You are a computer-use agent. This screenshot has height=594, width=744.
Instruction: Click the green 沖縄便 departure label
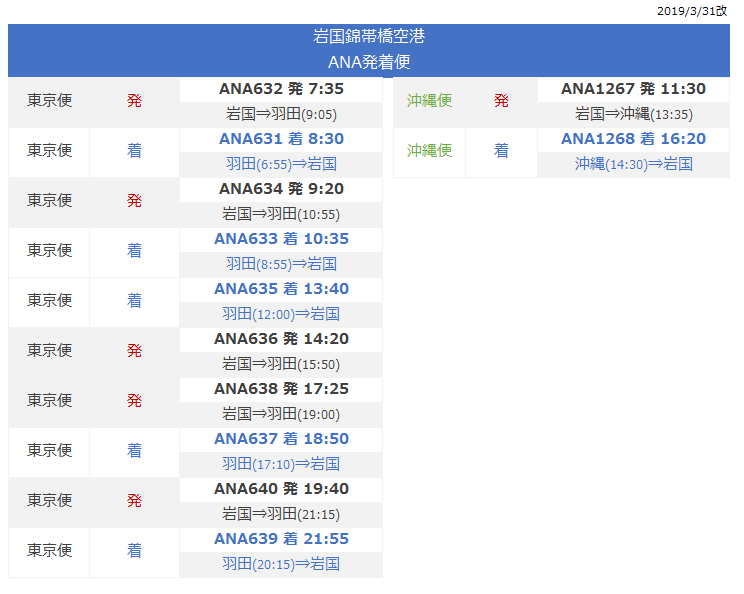[x=429, y=101]
